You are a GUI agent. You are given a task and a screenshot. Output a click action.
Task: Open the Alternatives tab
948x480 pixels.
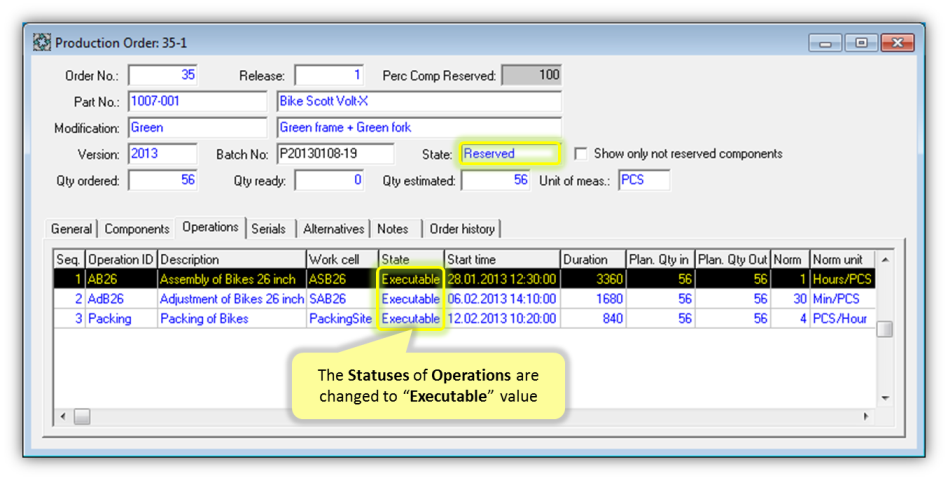pyautogui.click(x=333, y=229)
